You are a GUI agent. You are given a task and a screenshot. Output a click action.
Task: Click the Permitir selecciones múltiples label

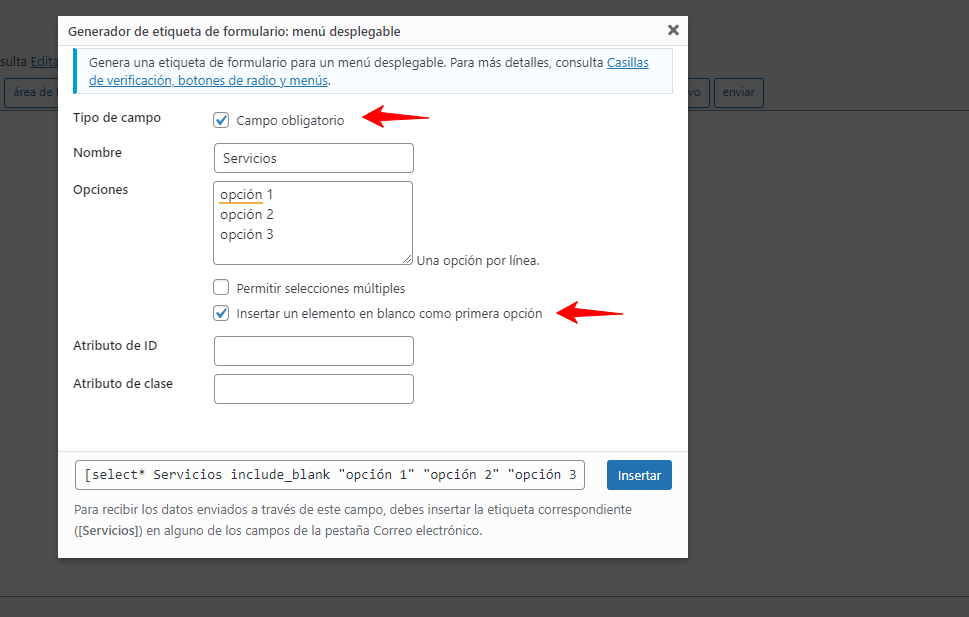pyautogui.click(x=321, y=289)
